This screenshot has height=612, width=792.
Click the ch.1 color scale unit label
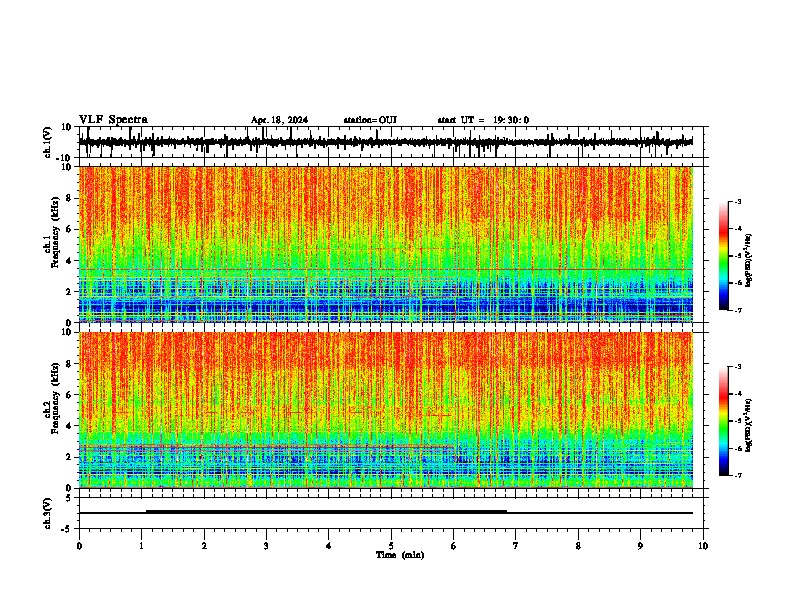pos(748,261)
